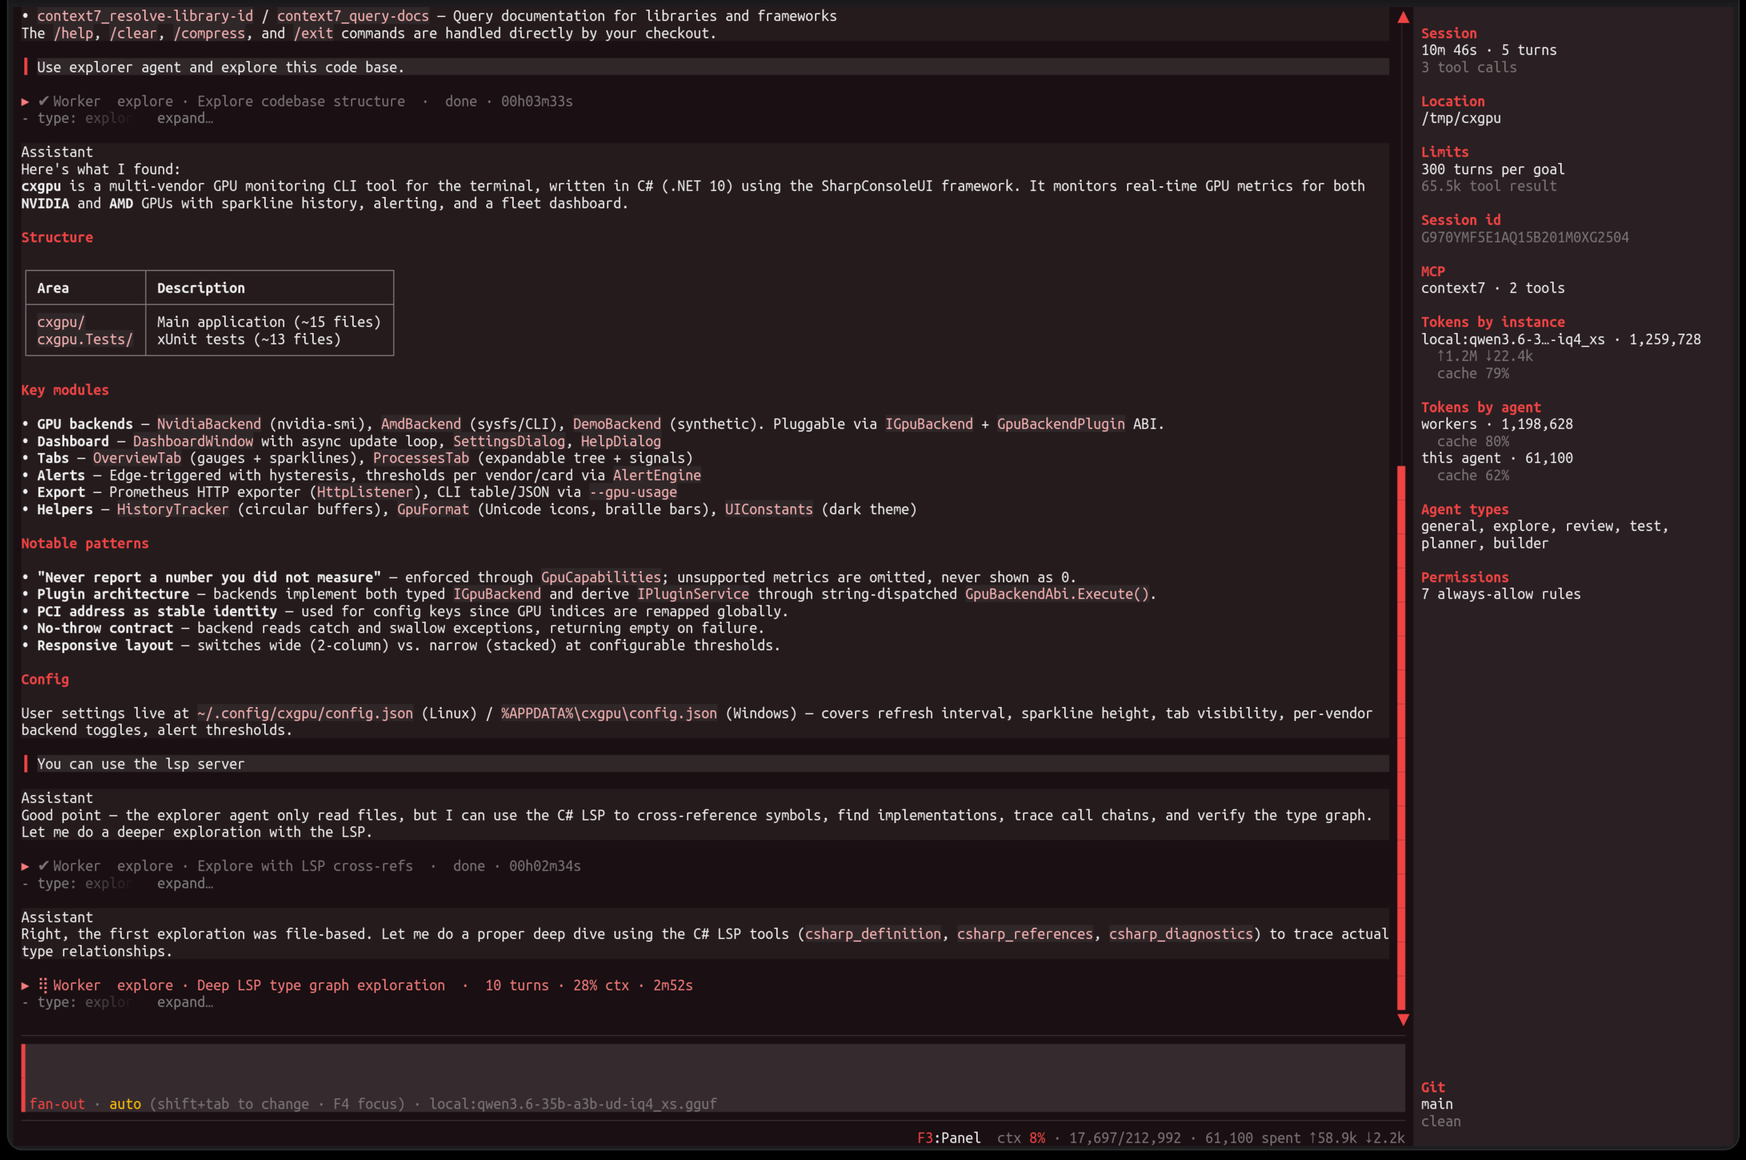This screenshot has width=1746, height=1160.
Task: Click the 'main' git branch label
Action: pos(1437,1104)
